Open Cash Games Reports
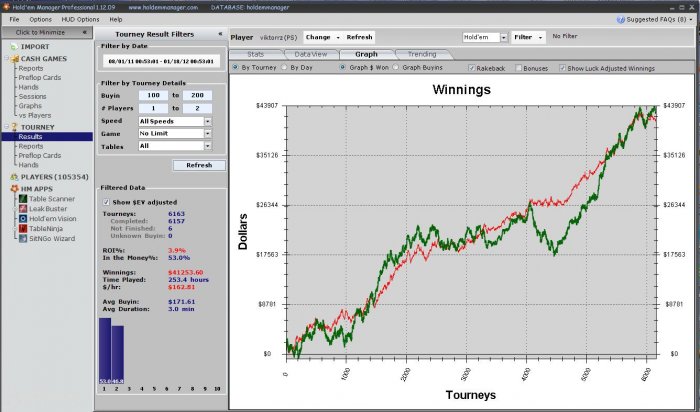The width and height of the screenshot is (700, 412). 31,68
